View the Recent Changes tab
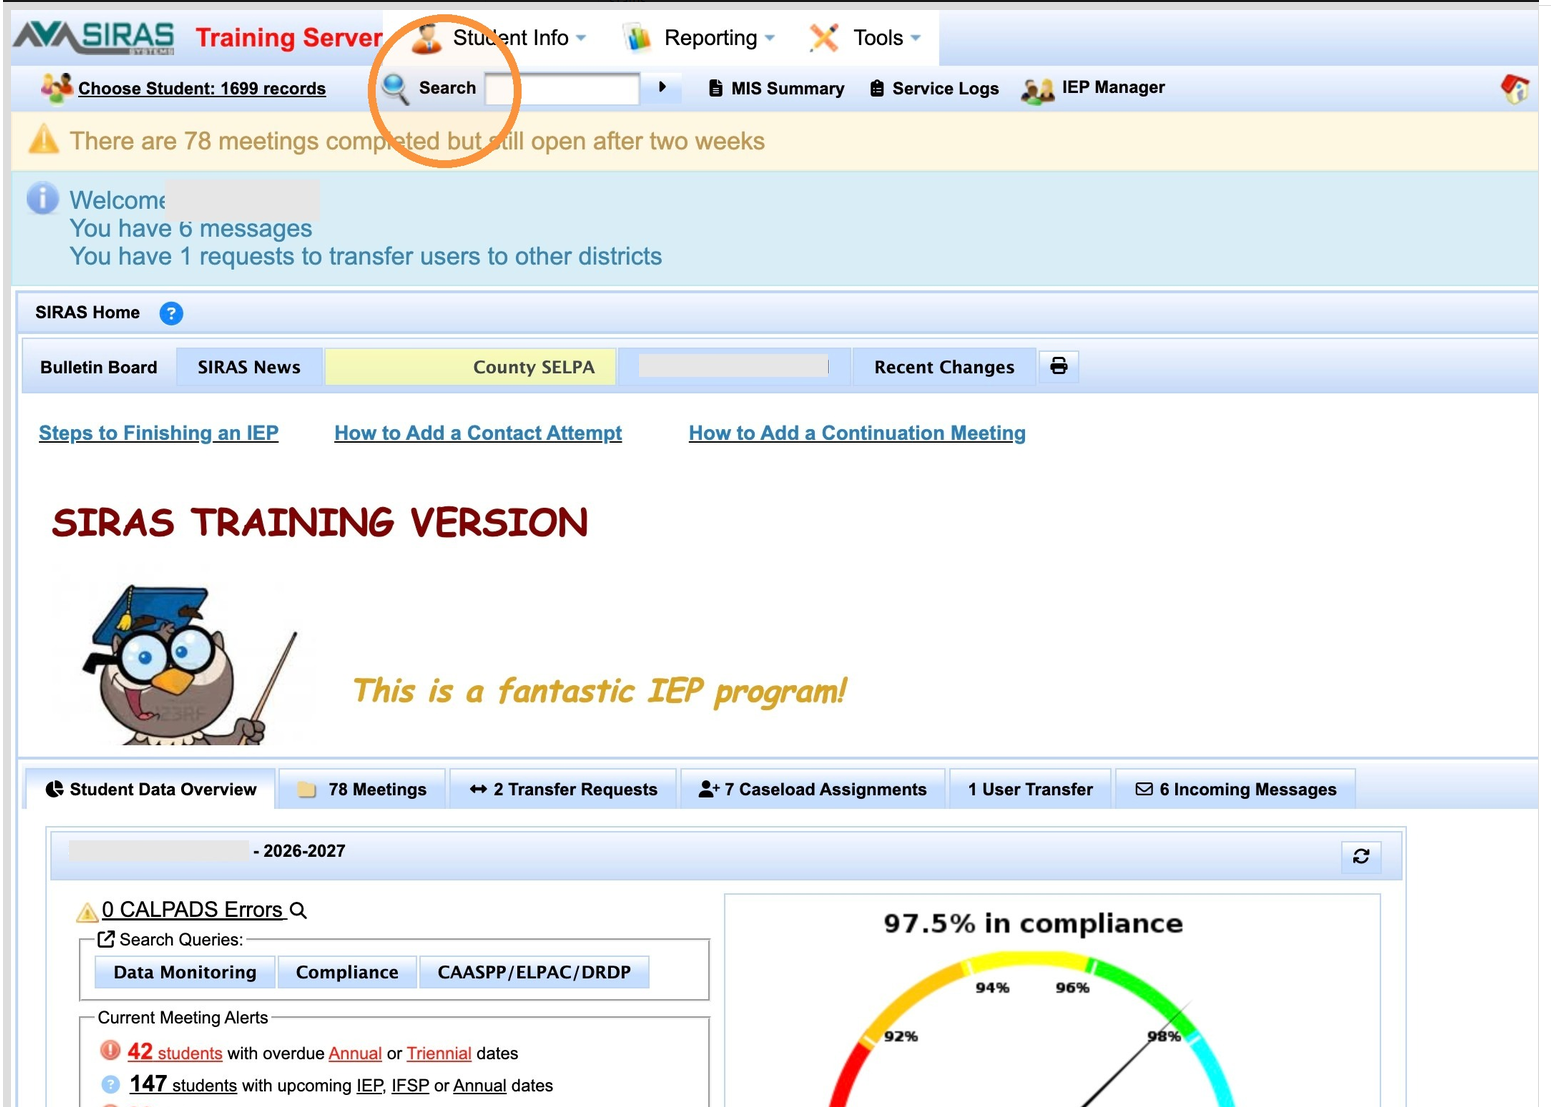Viewport: 1551px width, 1107px height. 944,367
